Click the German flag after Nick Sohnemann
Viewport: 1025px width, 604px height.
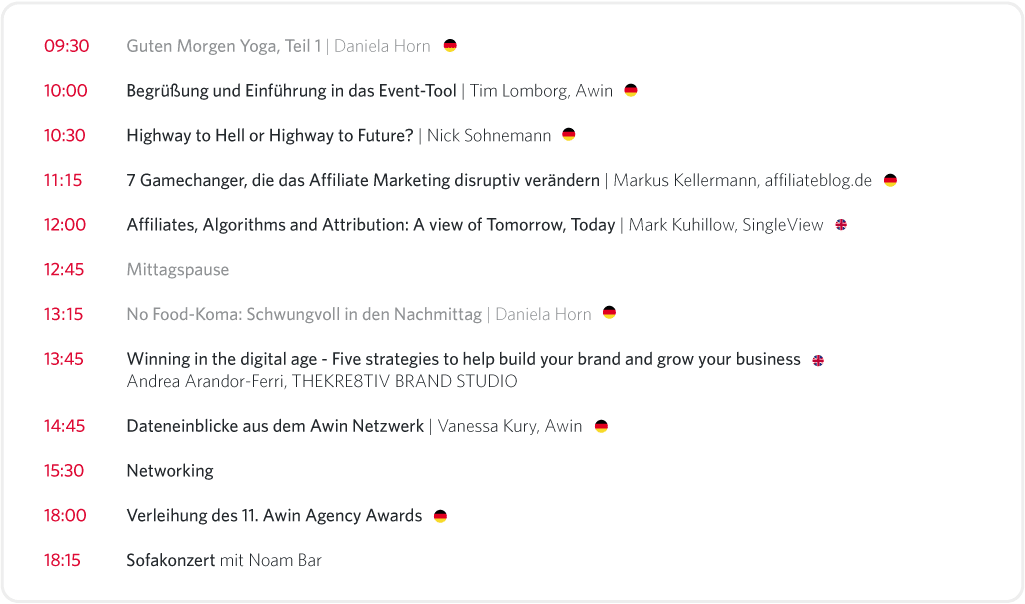[569, 135]
